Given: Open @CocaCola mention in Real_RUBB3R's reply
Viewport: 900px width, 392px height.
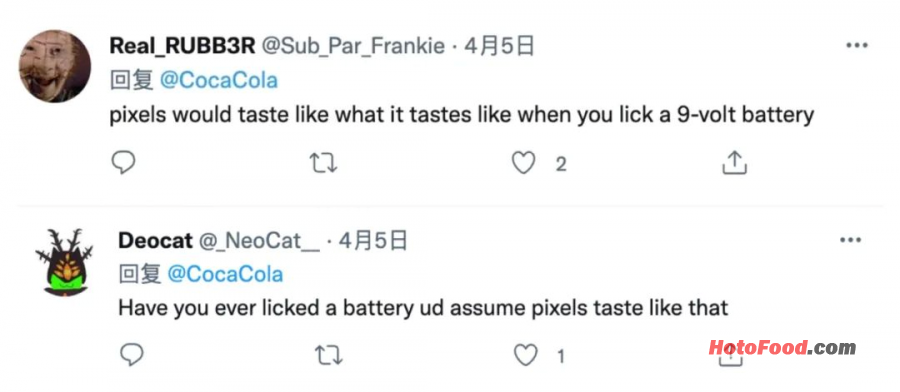Looking at the screenshot, I should point(218,80).
